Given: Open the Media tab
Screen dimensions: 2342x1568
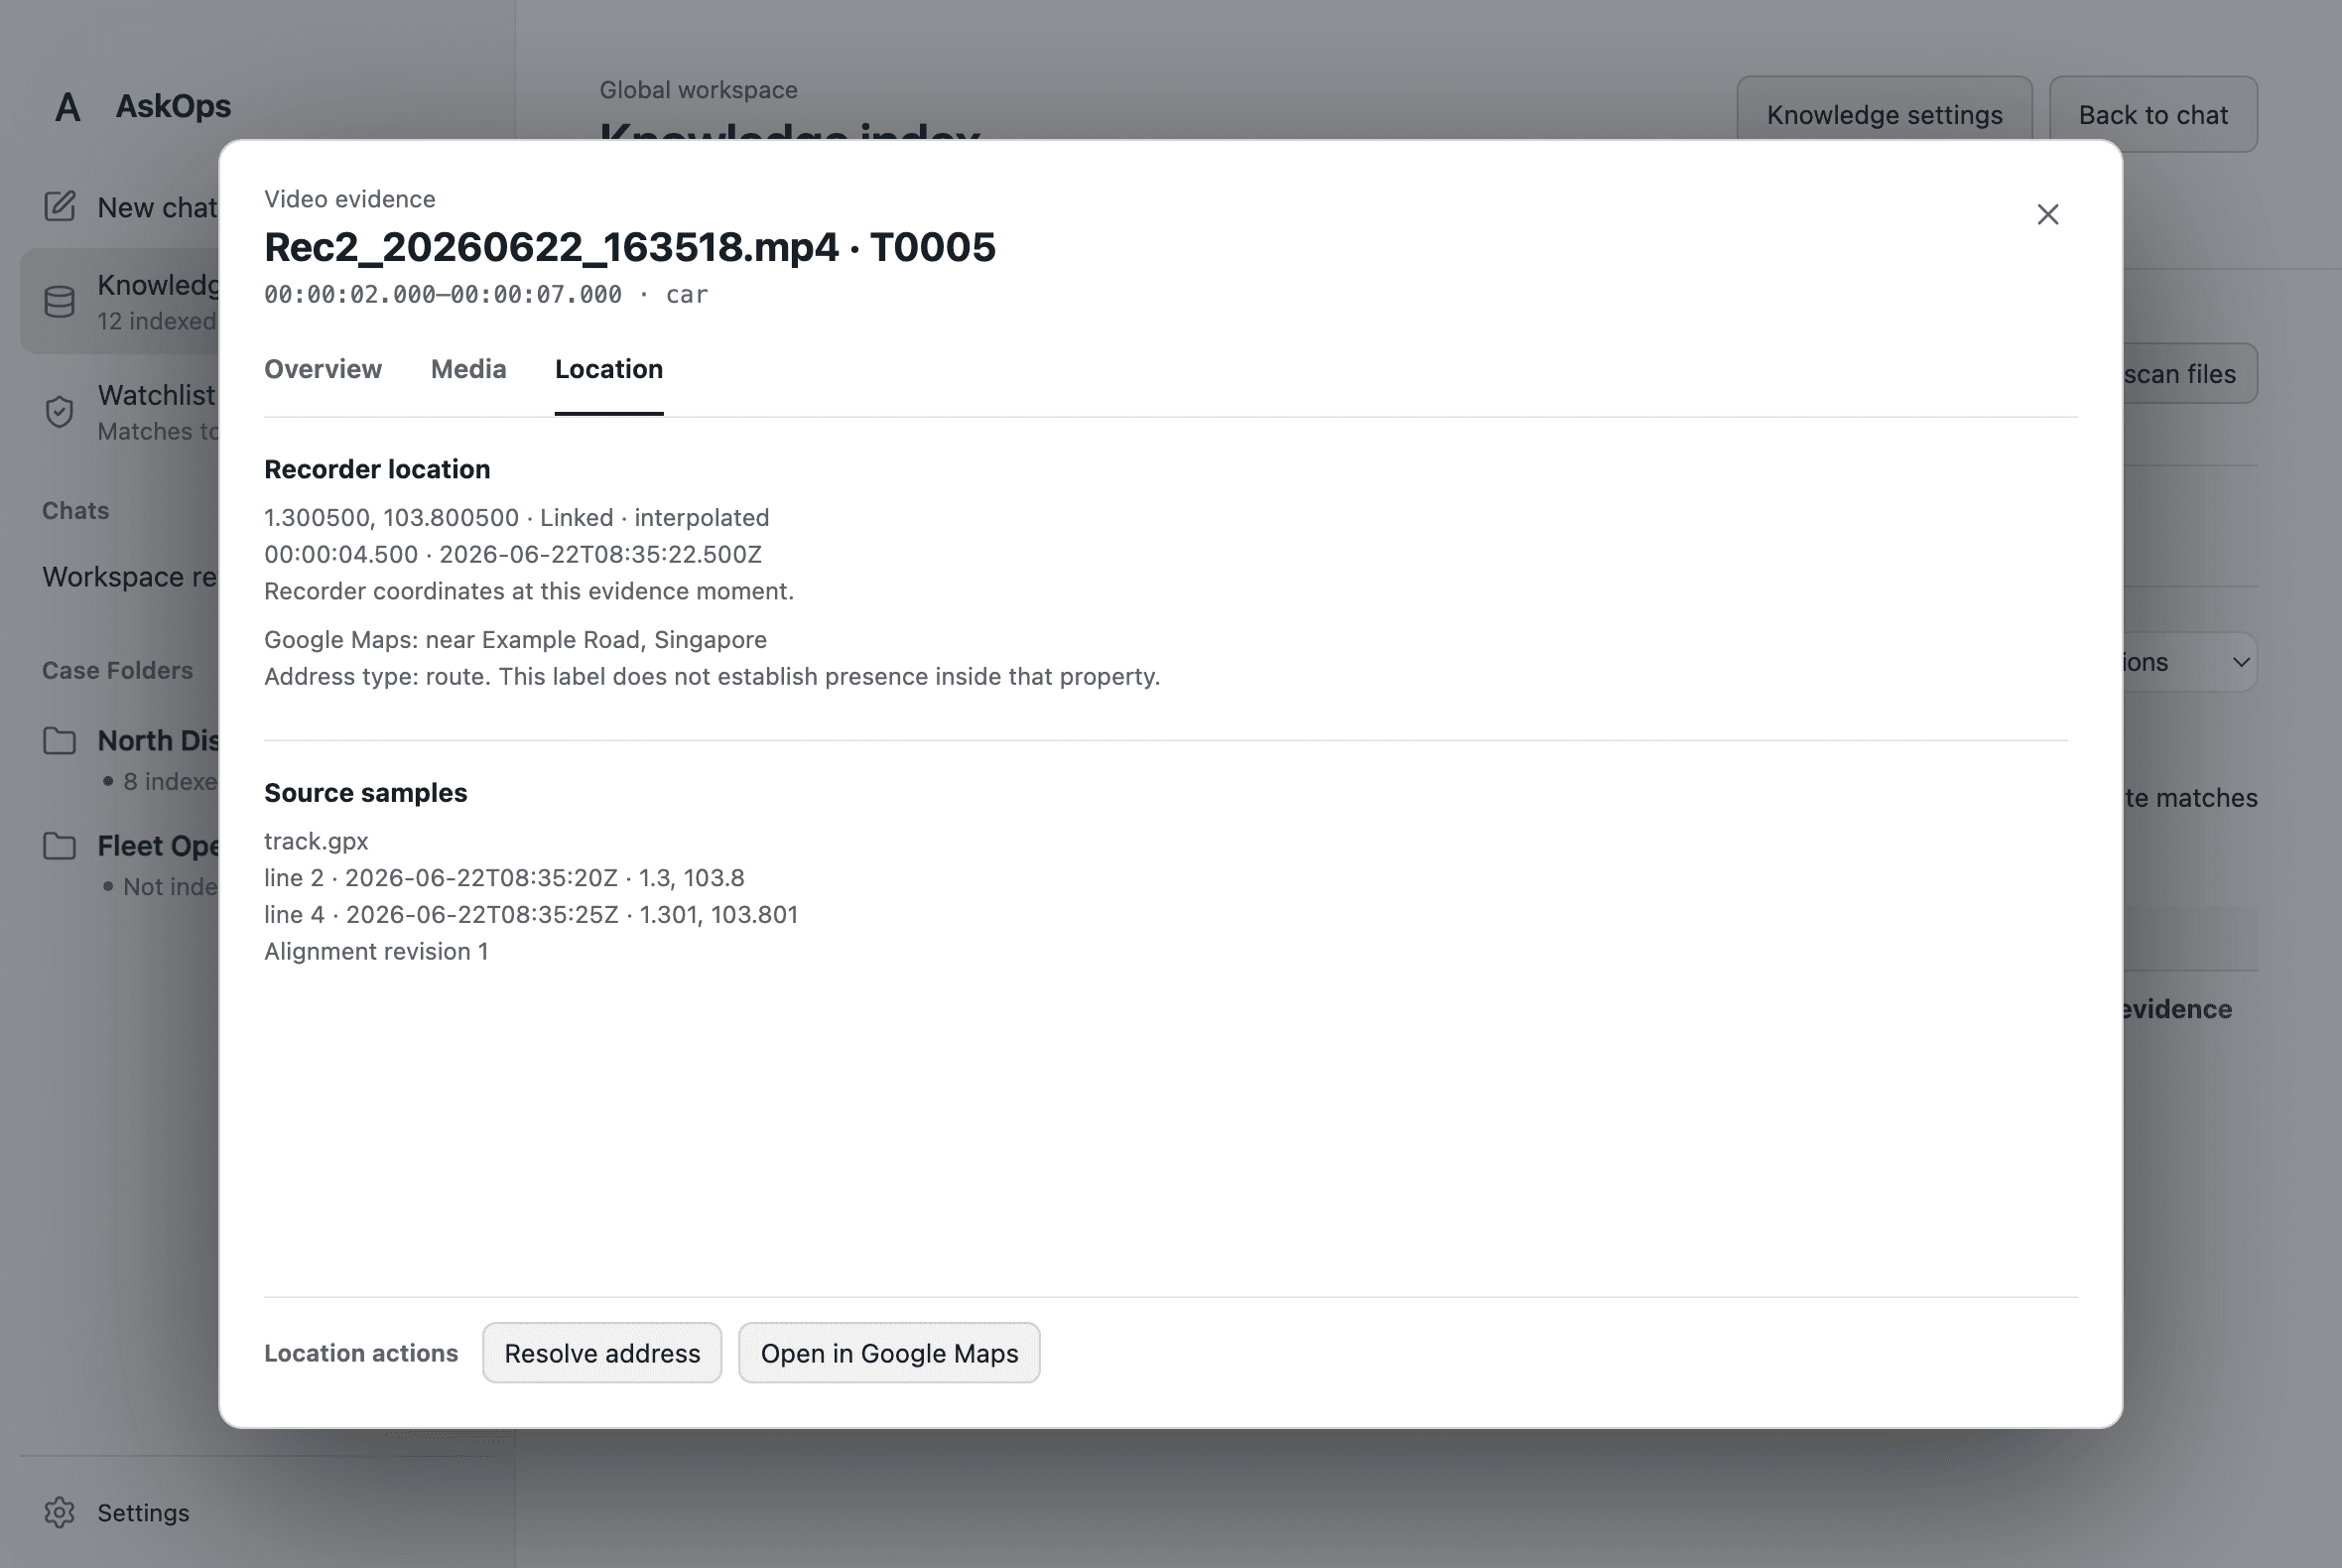Looking at the screenshot, I should [468, 369].
